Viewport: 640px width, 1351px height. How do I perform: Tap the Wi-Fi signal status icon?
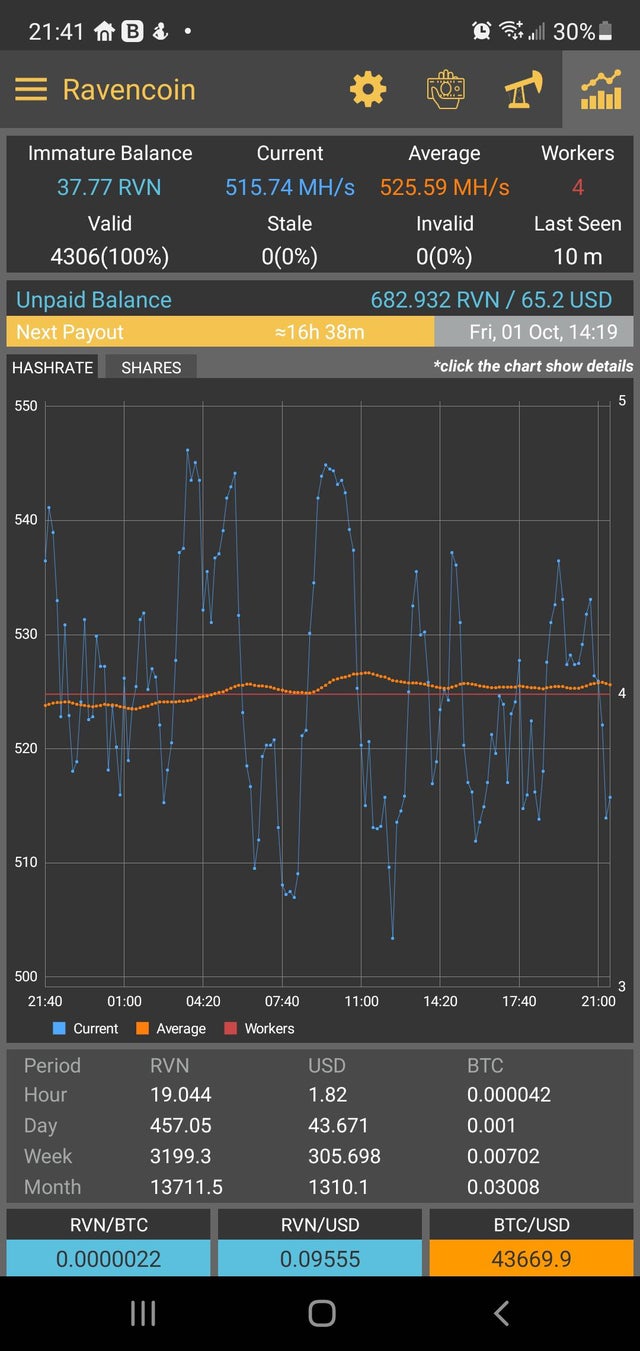[x=511, y=31]
